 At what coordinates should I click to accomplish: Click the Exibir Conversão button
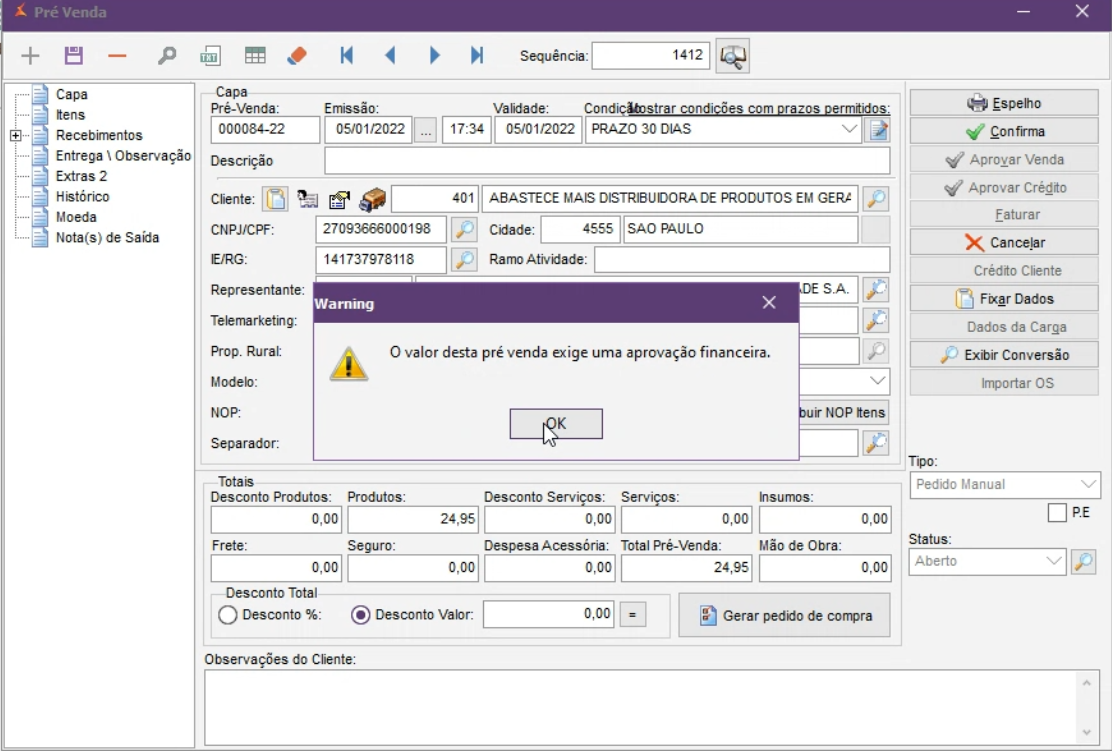(1004, 355)
